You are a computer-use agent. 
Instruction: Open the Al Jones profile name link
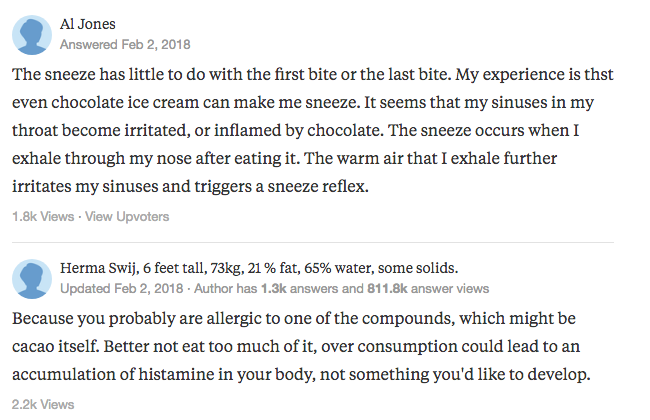pos(87,25)
